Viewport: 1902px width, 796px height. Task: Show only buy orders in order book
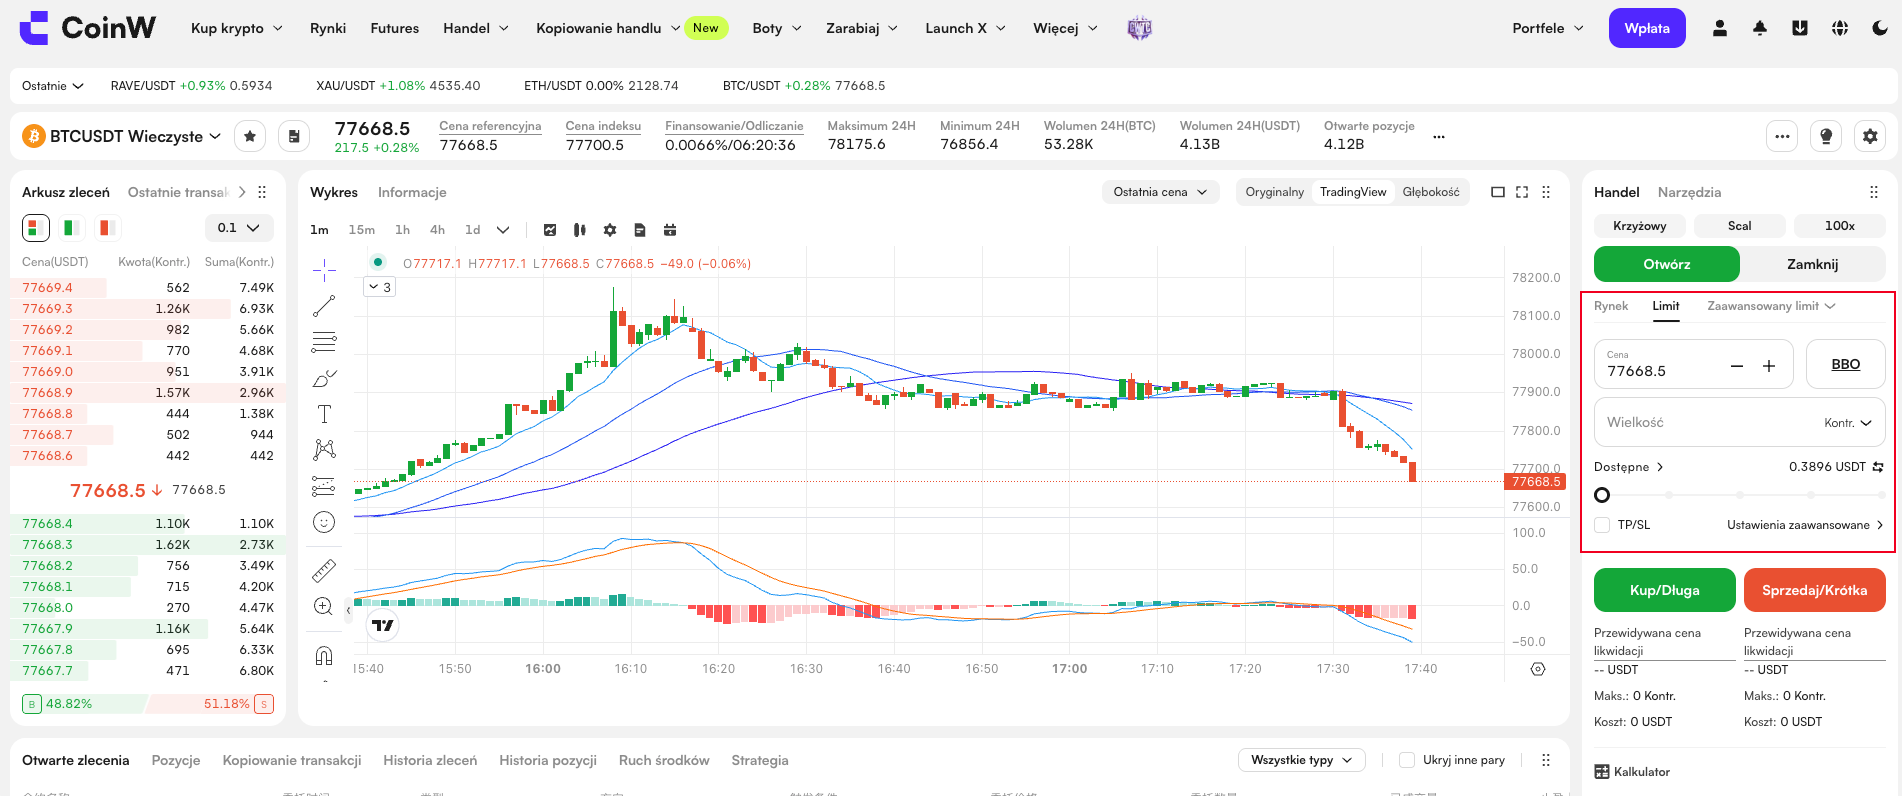(x=72, y=228)
